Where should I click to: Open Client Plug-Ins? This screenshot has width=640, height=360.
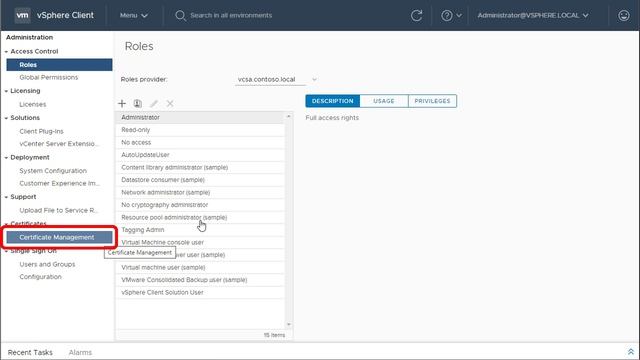[41, 131]
